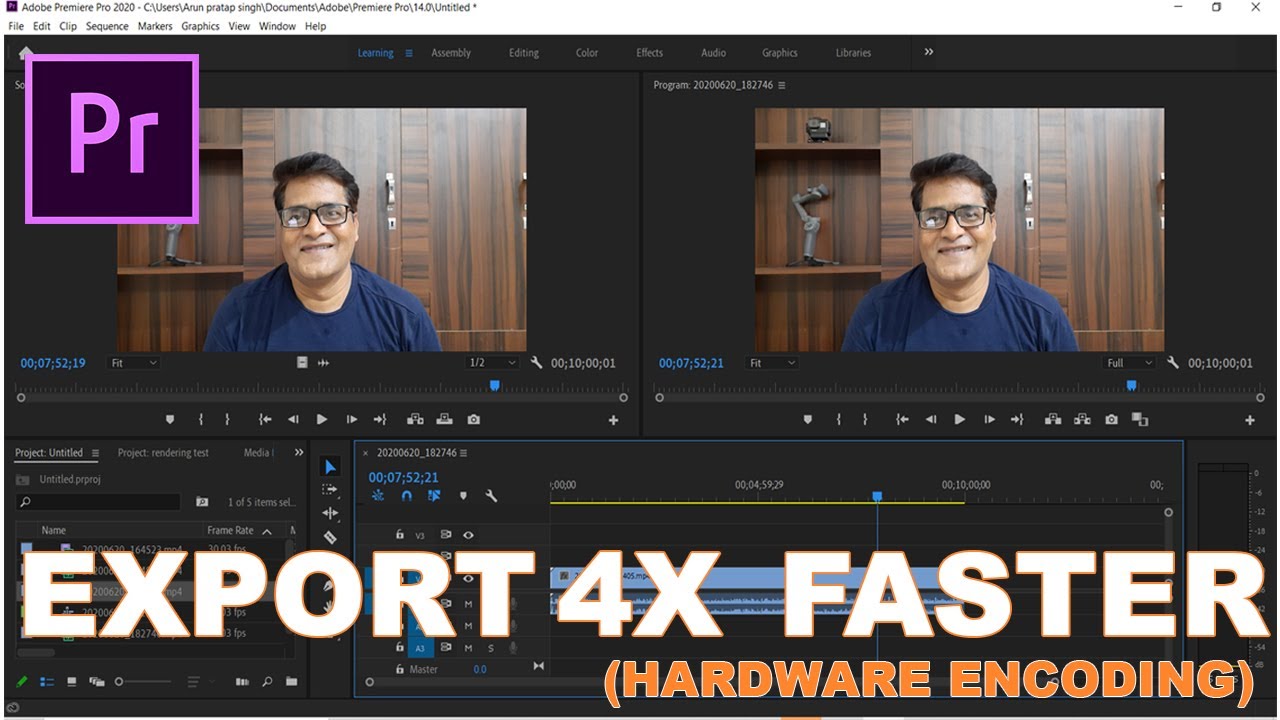
Task: Open Source monitor 1/2 resolution dropdown
Action: [x=493, y=363]
